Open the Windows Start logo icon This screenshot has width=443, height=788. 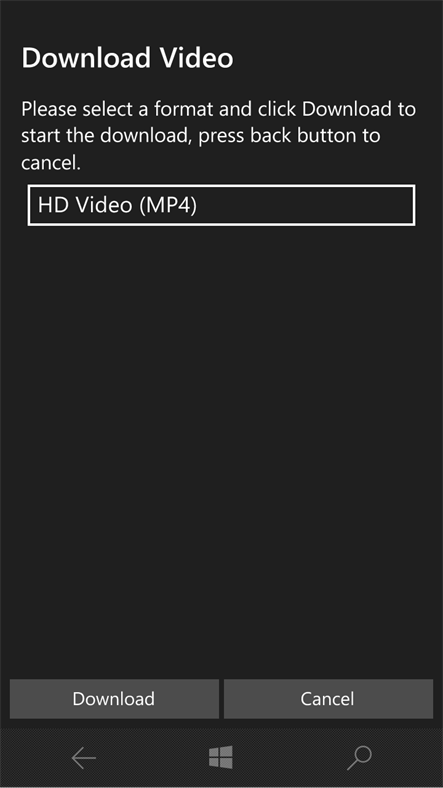pos(221,757)
